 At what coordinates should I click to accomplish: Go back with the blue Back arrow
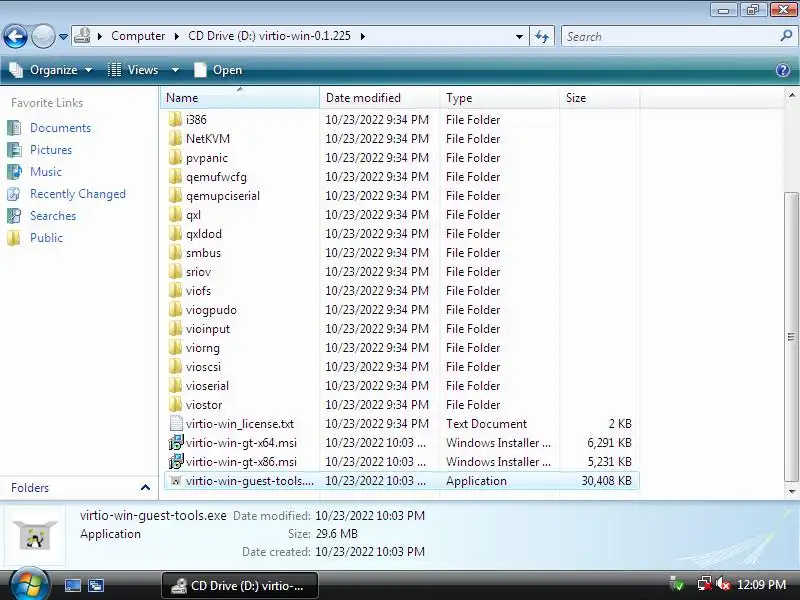pyautogui.click(x=15, y=36)
